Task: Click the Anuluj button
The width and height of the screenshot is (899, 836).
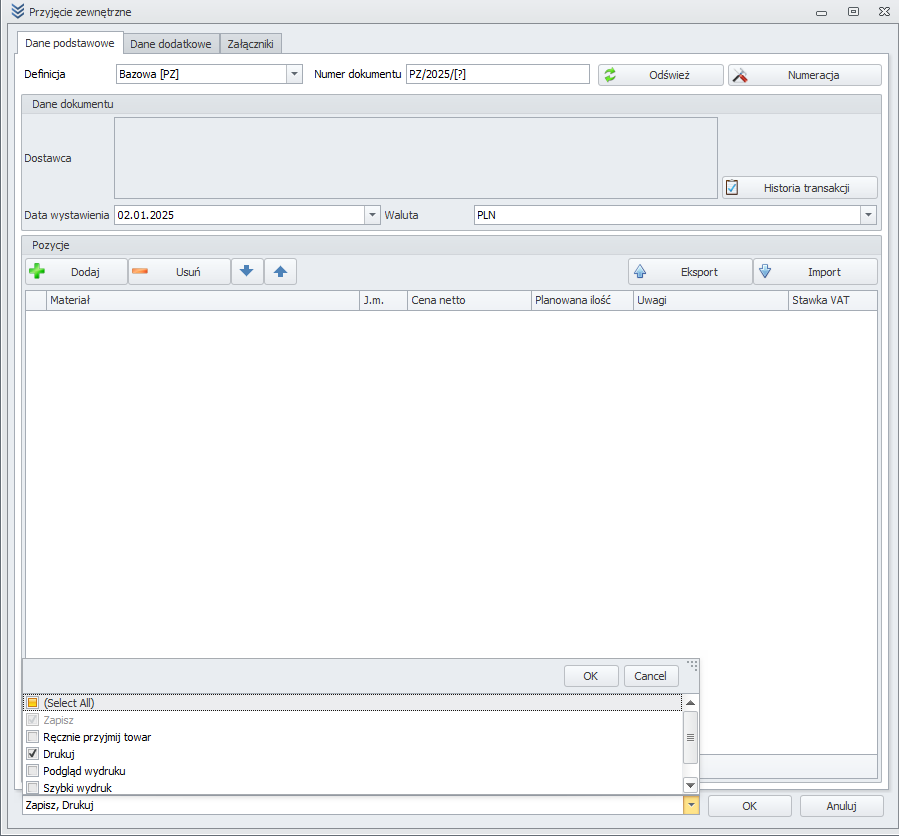Action: coord(841,806)
